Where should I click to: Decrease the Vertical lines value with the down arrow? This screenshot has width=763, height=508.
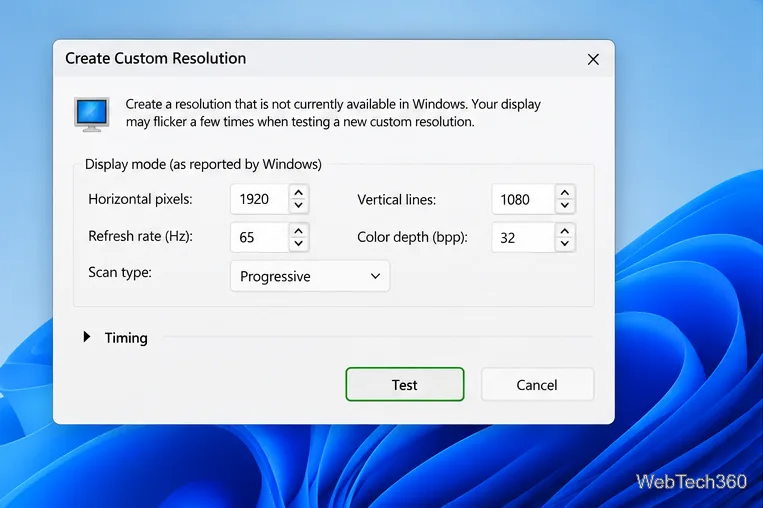coord(564,205)
